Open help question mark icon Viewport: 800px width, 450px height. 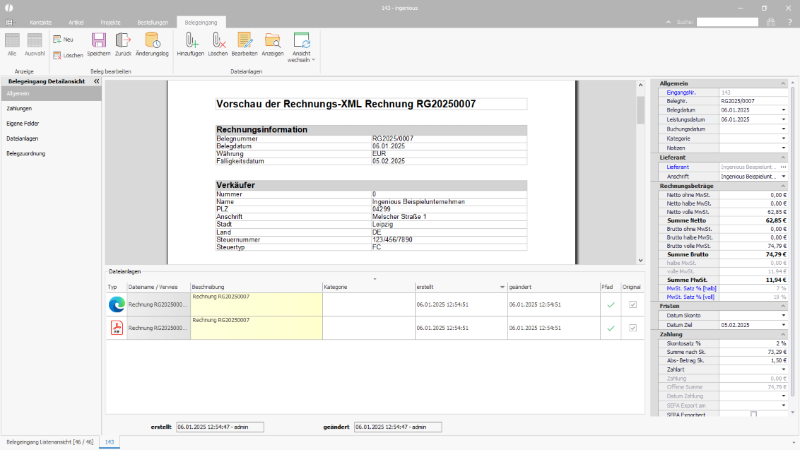(789, 22)
